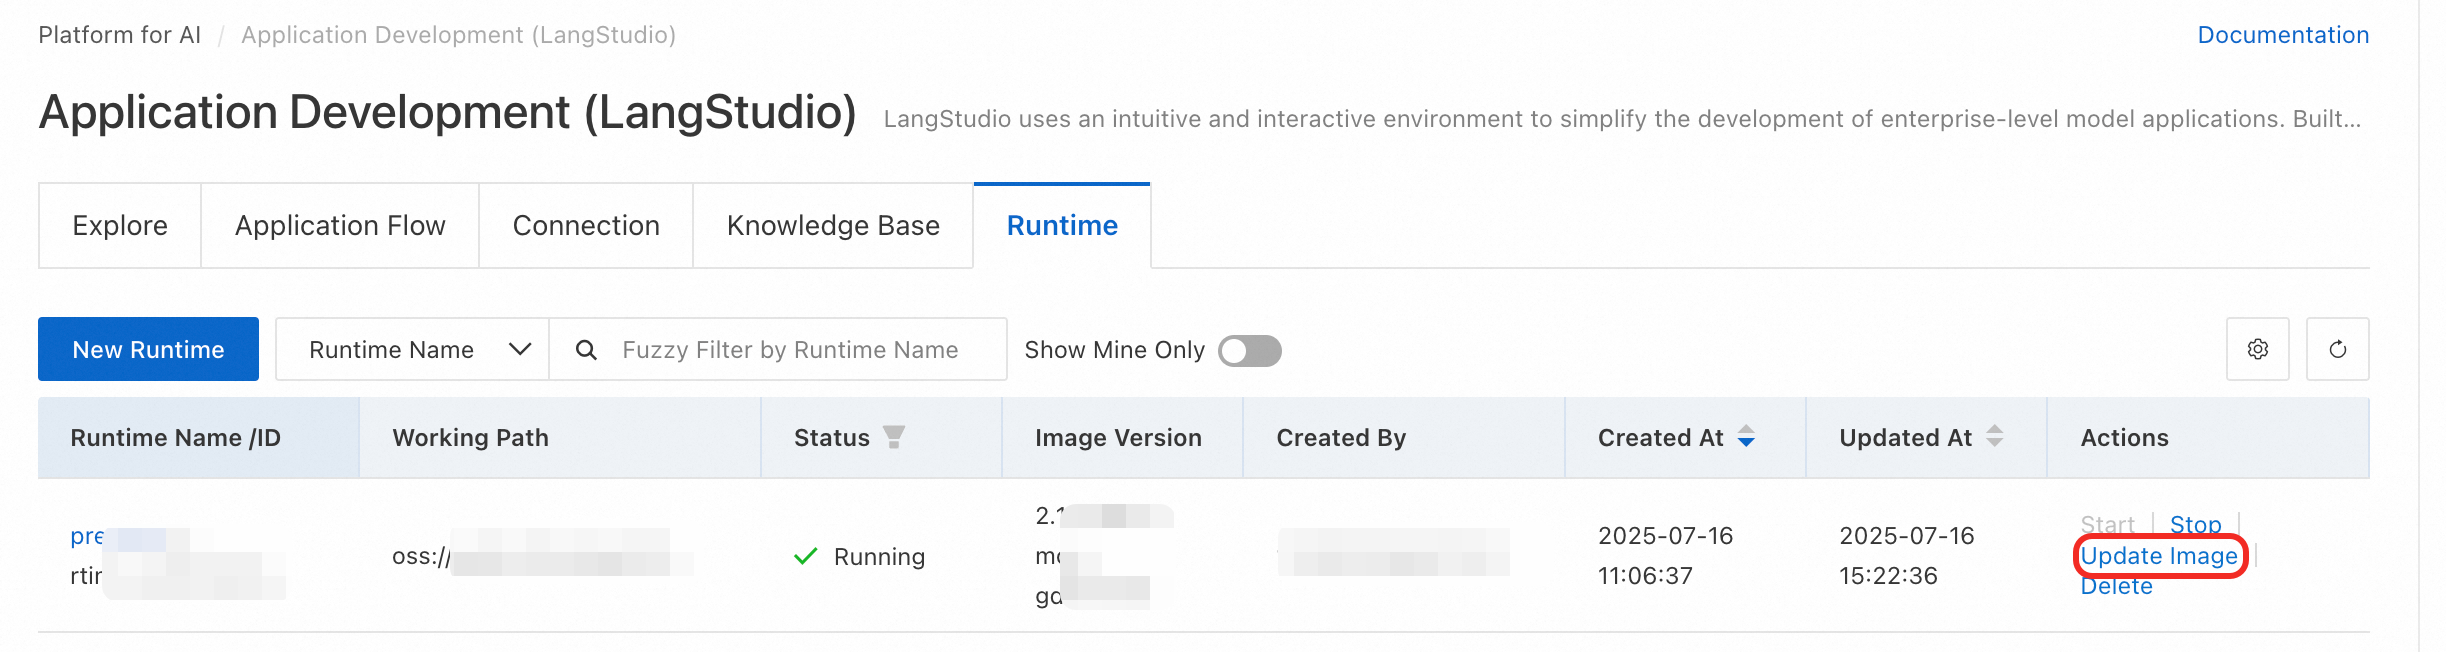Image resolution: width=2446 pixels, height=652 pixels.
Task: Open table column settings gear icon
Action: tap(2257, 349)
